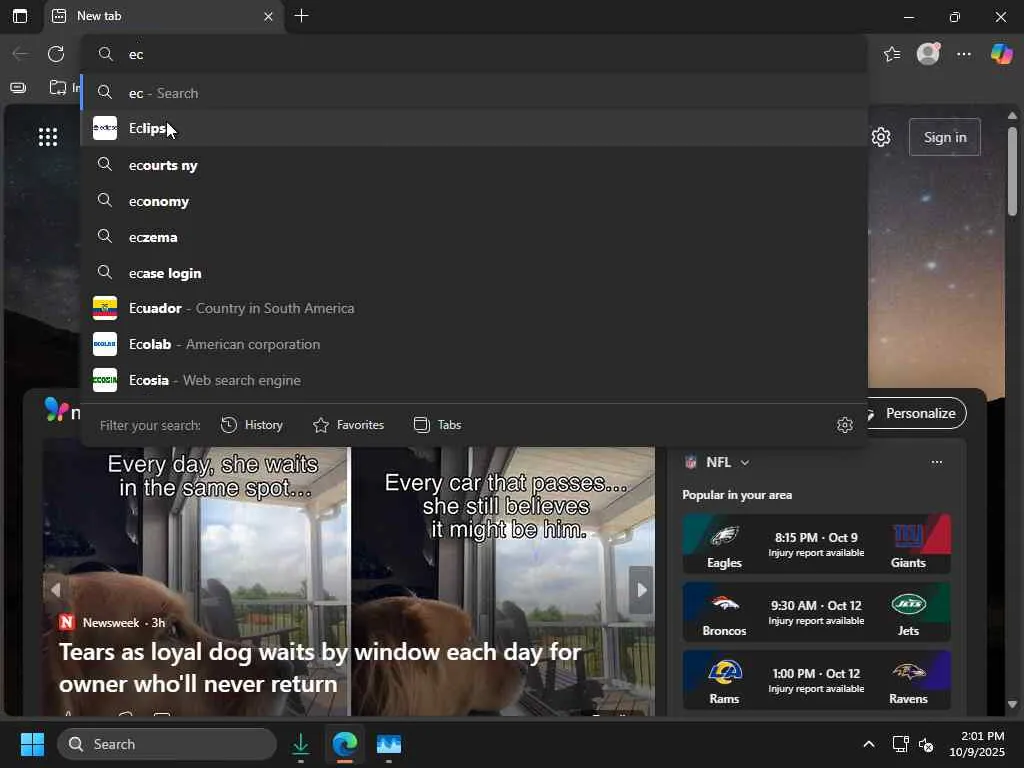Click the taskbar Search box
Image resolution: width=1024 pixels, height=768 pixels.
point(167,744)
